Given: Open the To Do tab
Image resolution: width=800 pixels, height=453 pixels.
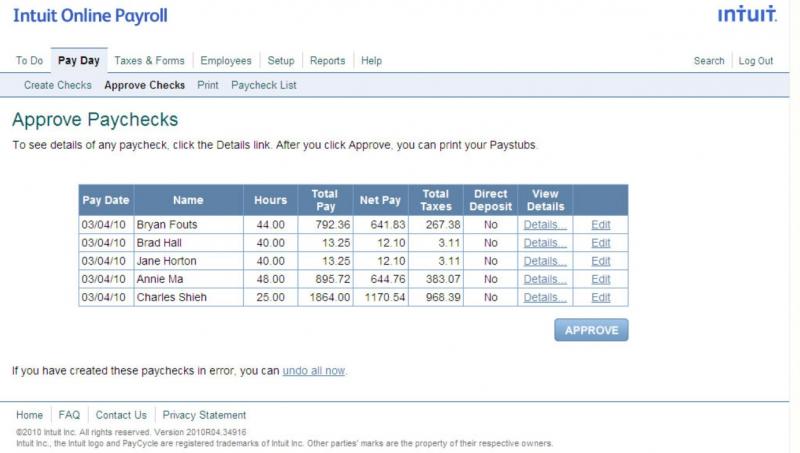Looking at the screenshot, I should pos(29,61).
